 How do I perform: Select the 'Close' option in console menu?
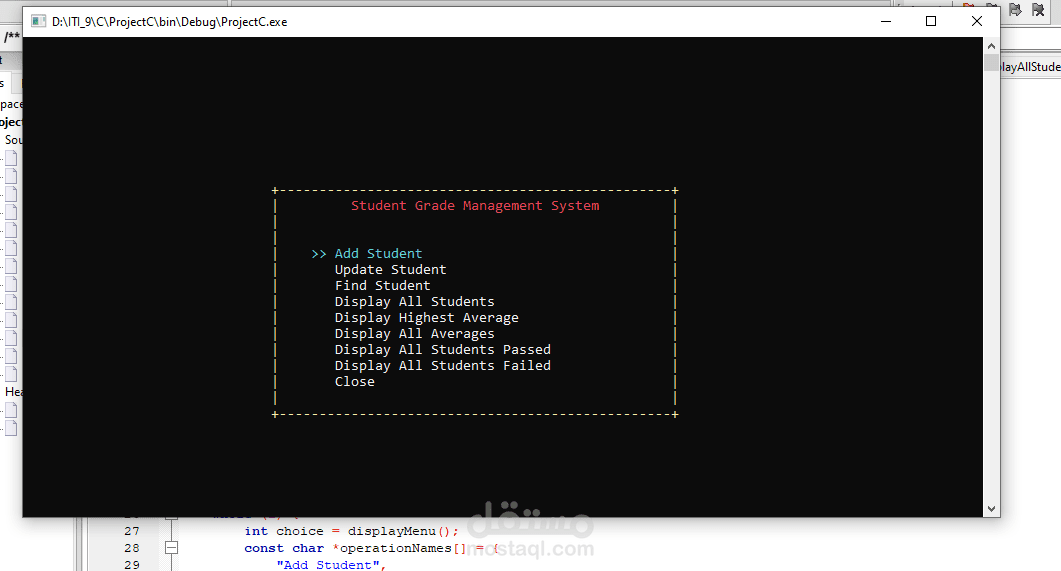(355, 382)
